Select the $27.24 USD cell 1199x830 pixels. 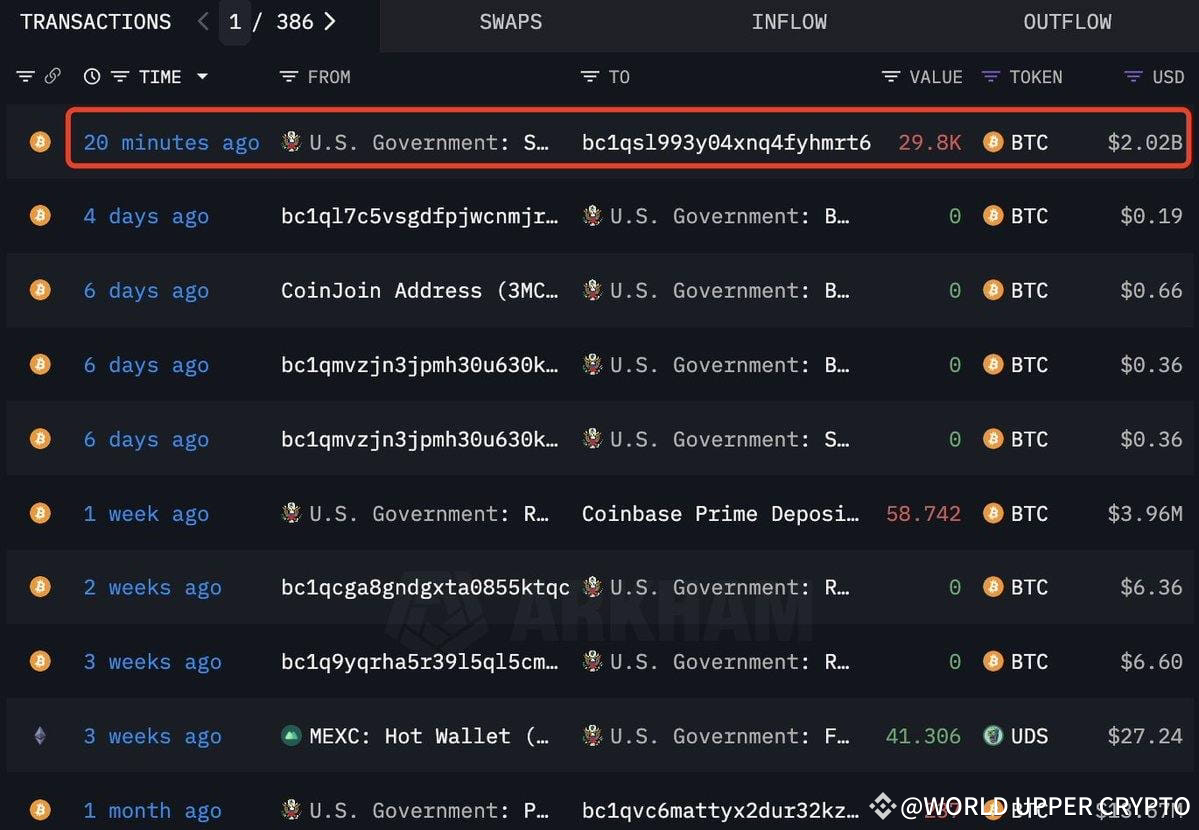point(1145,736)
